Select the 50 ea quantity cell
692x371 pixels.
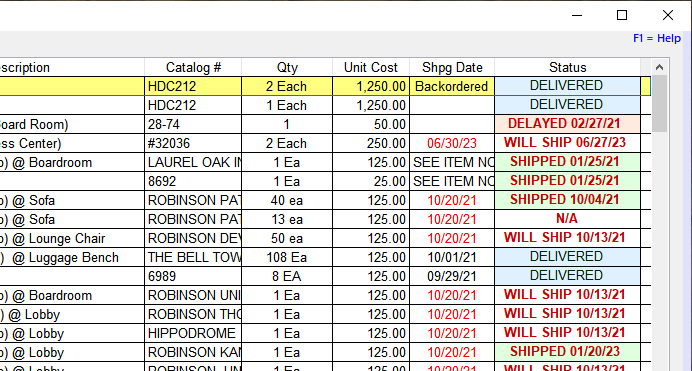tap(287, 238)
